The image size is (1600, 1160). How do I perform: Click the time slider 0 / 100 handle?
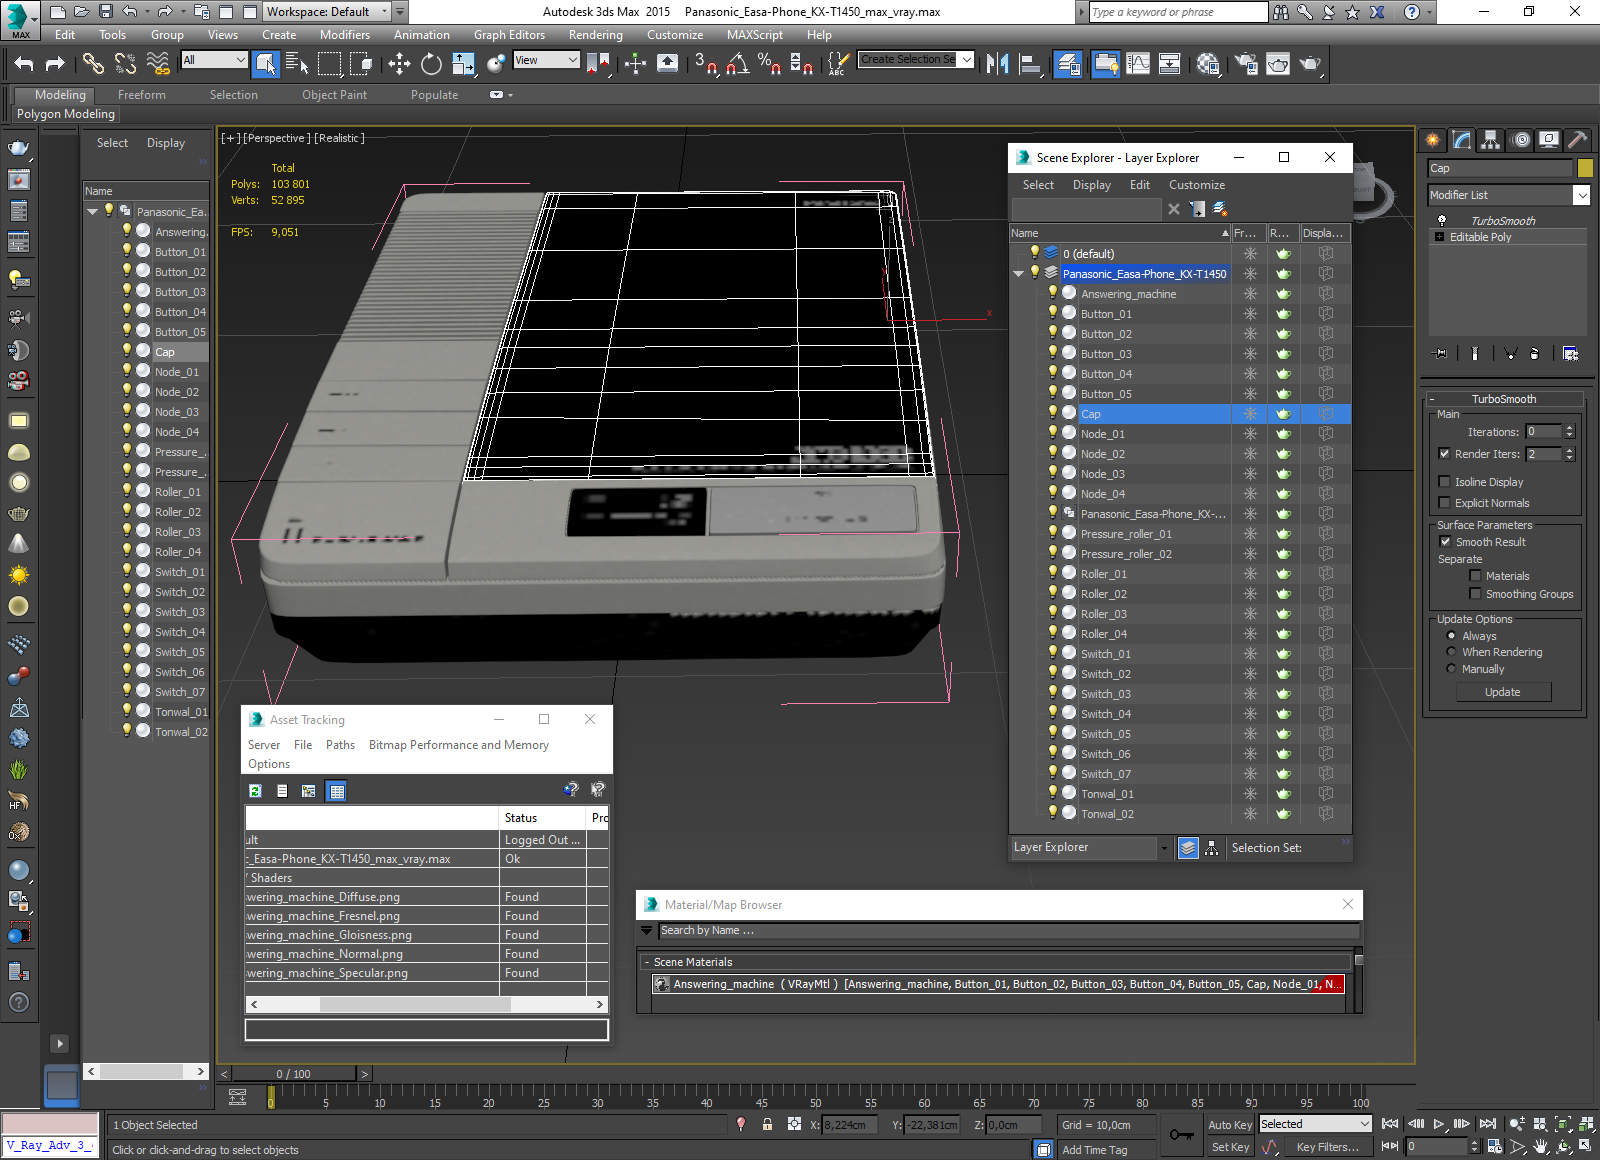[x=293, y=1074]
